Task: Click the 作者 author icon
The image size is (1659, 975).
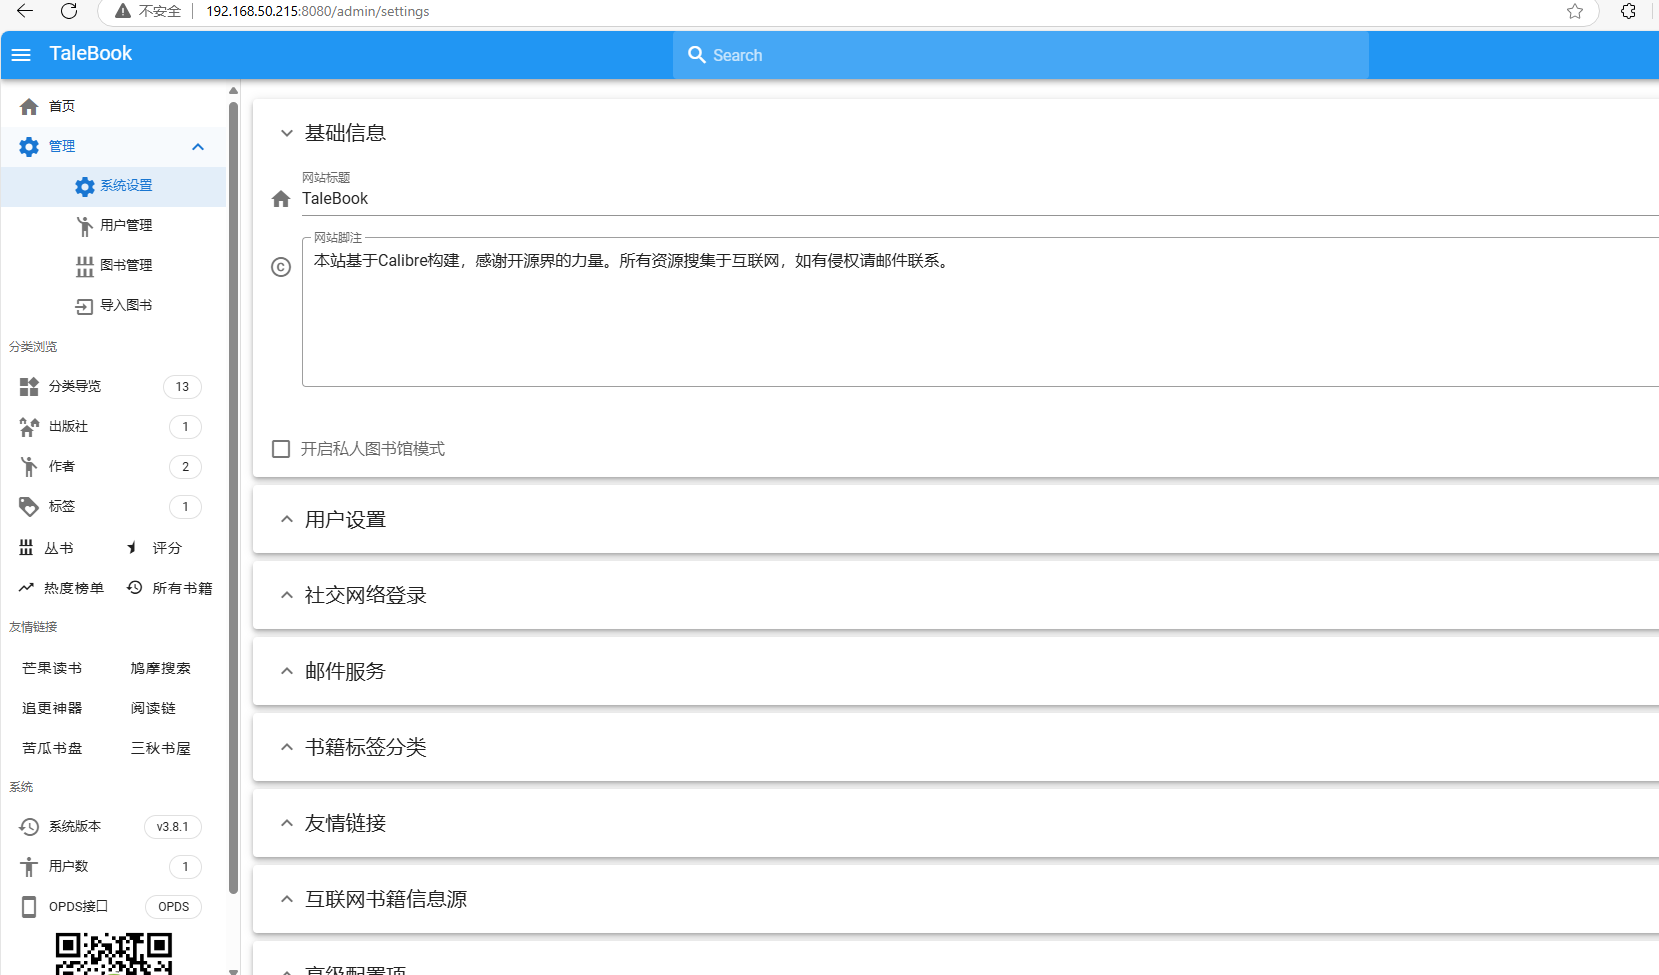Action: pos(29,467)
